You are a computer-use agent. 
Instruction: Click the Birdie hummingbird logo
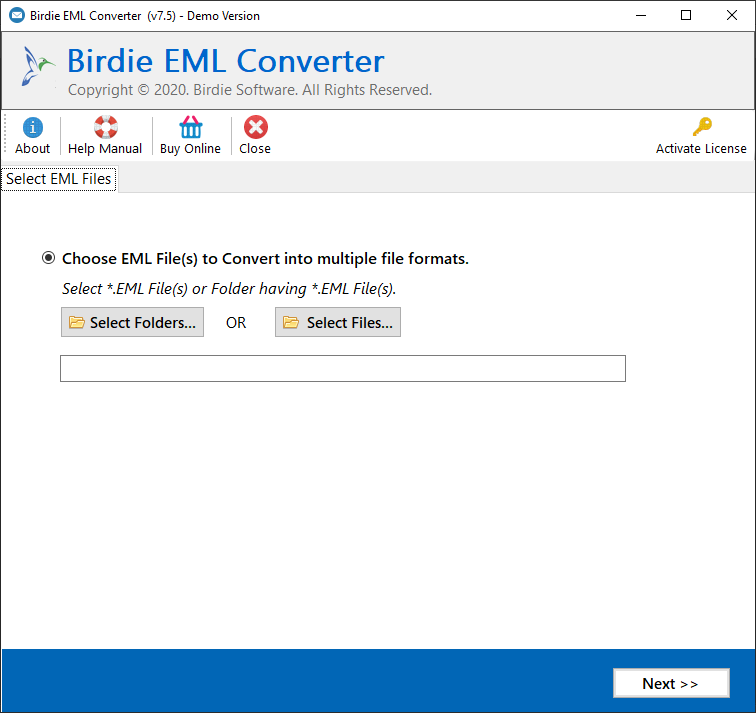[38, 67]
